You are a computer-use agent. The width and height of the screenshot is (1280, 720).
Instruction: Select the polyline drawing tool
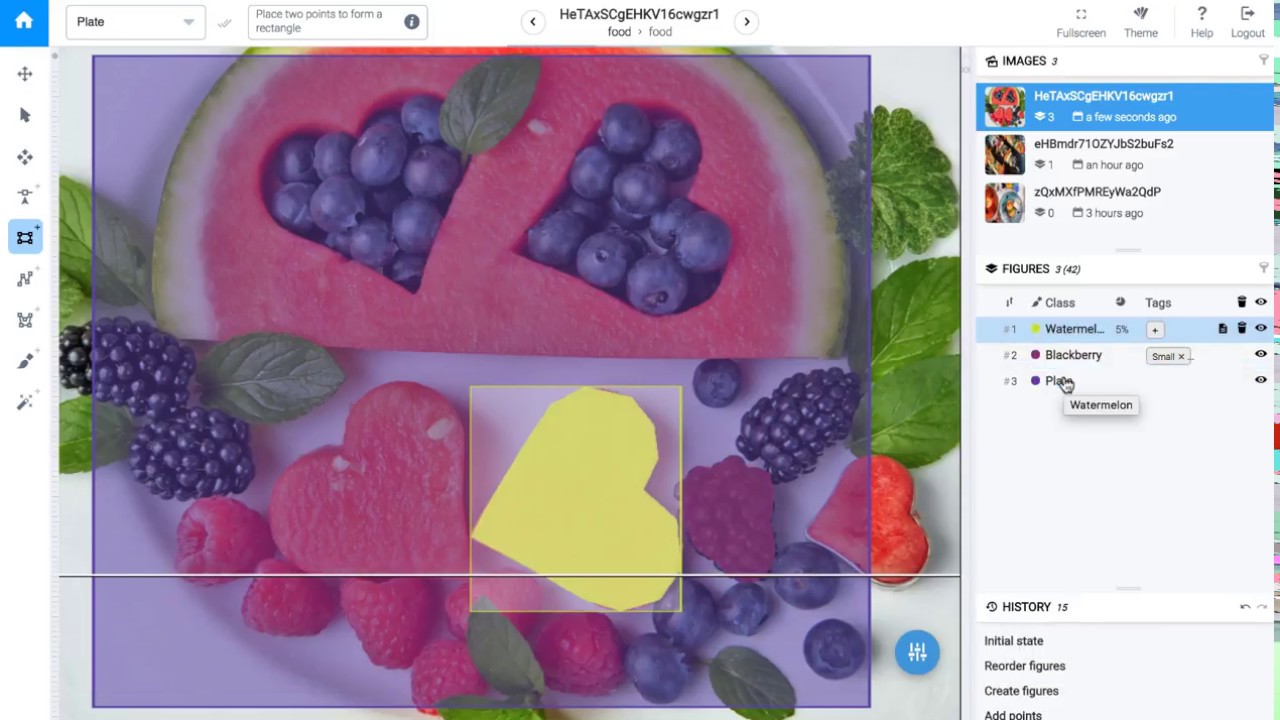25,279
